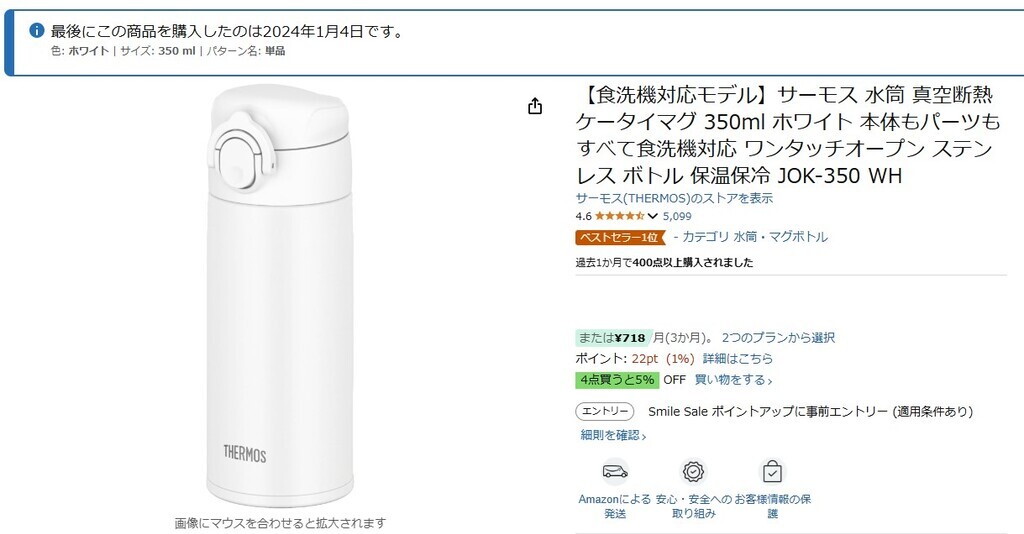This screenshot has height=534, width=1024.
Task: Click the share icon beside the product title
Action: pos(535,106)
